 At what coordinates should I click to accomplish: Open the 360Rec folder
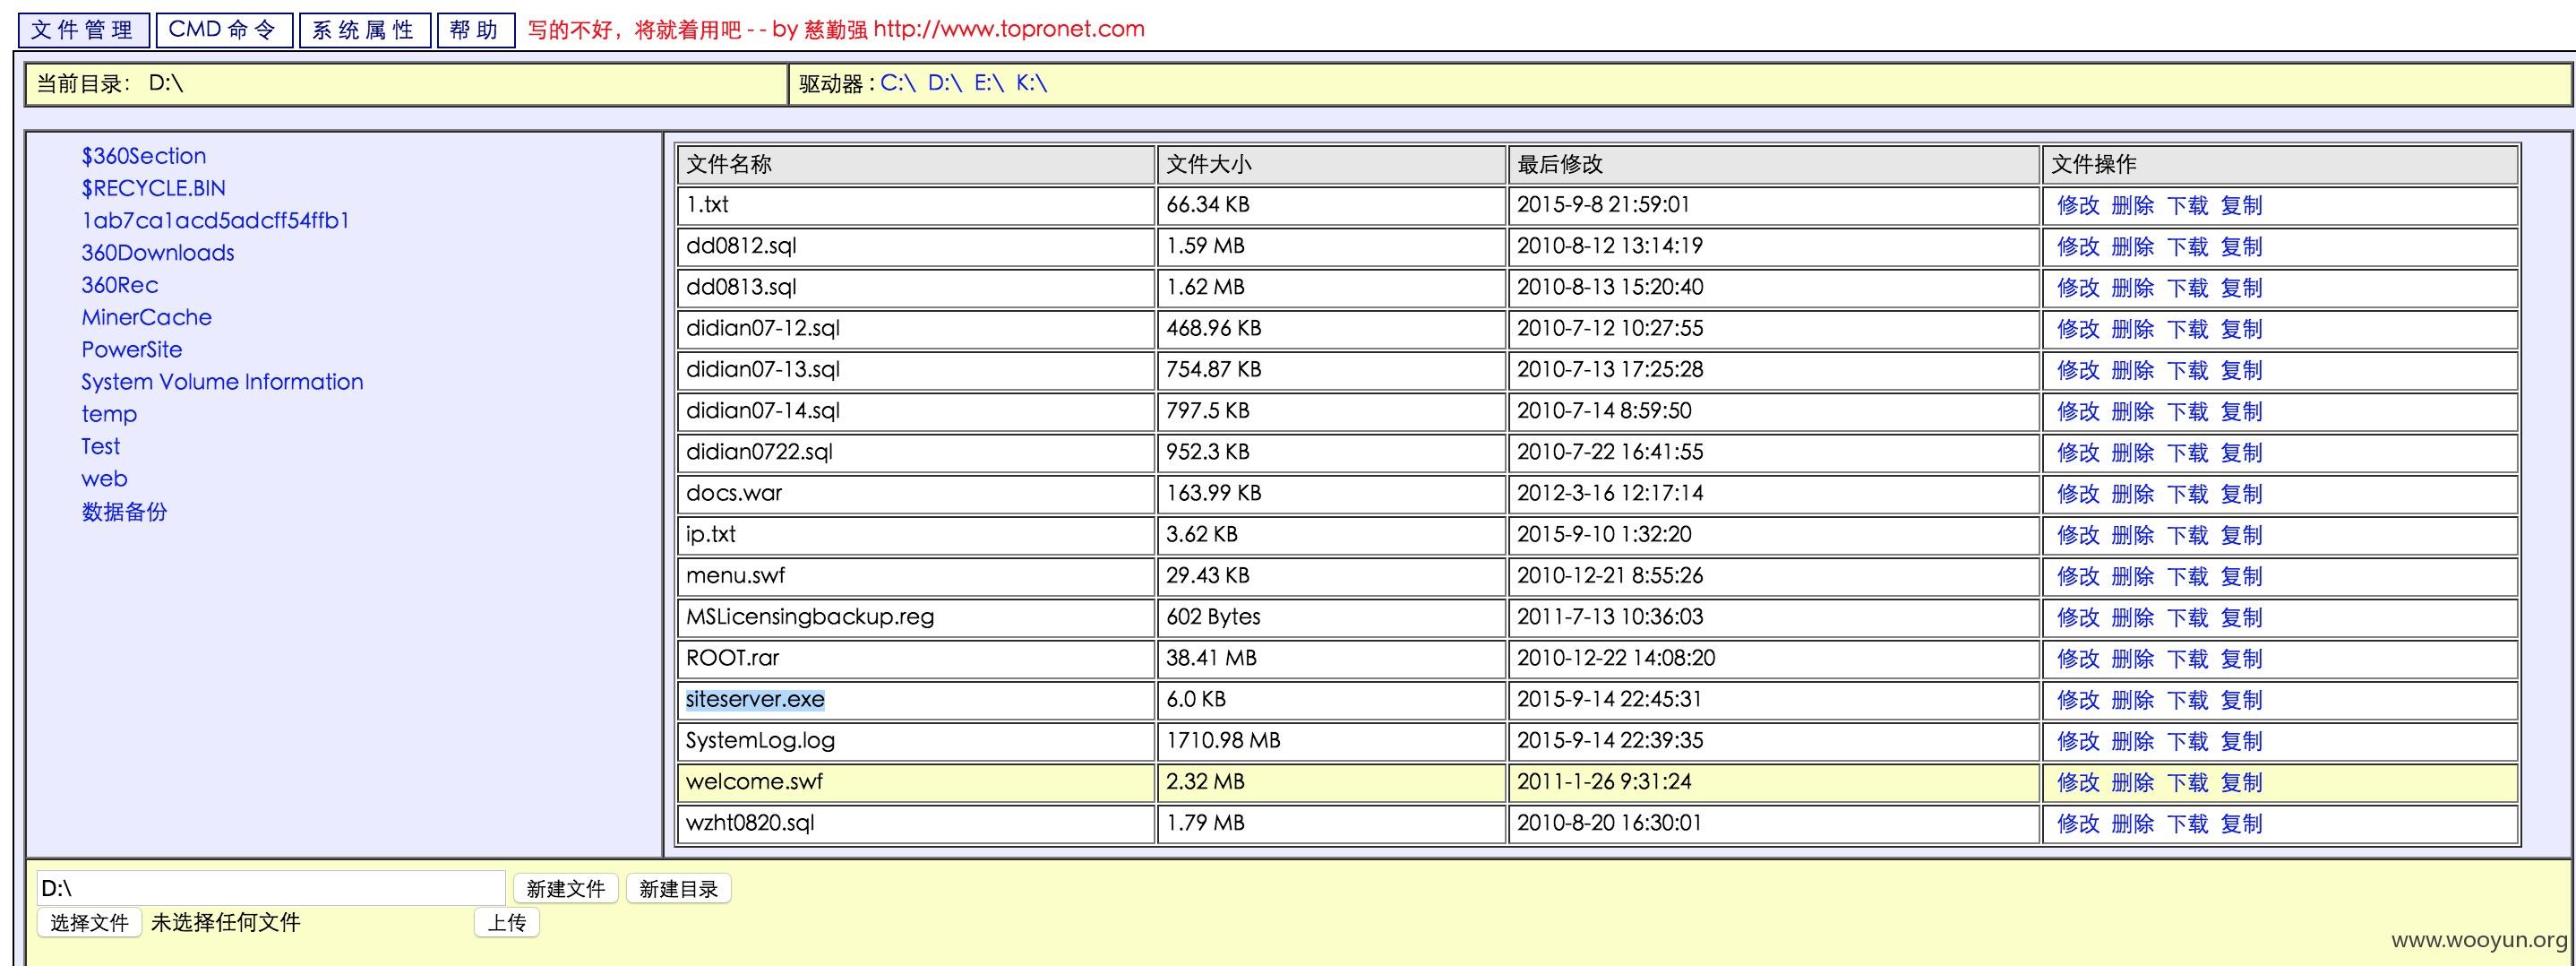pyautogui.click(x=120, y=285)
